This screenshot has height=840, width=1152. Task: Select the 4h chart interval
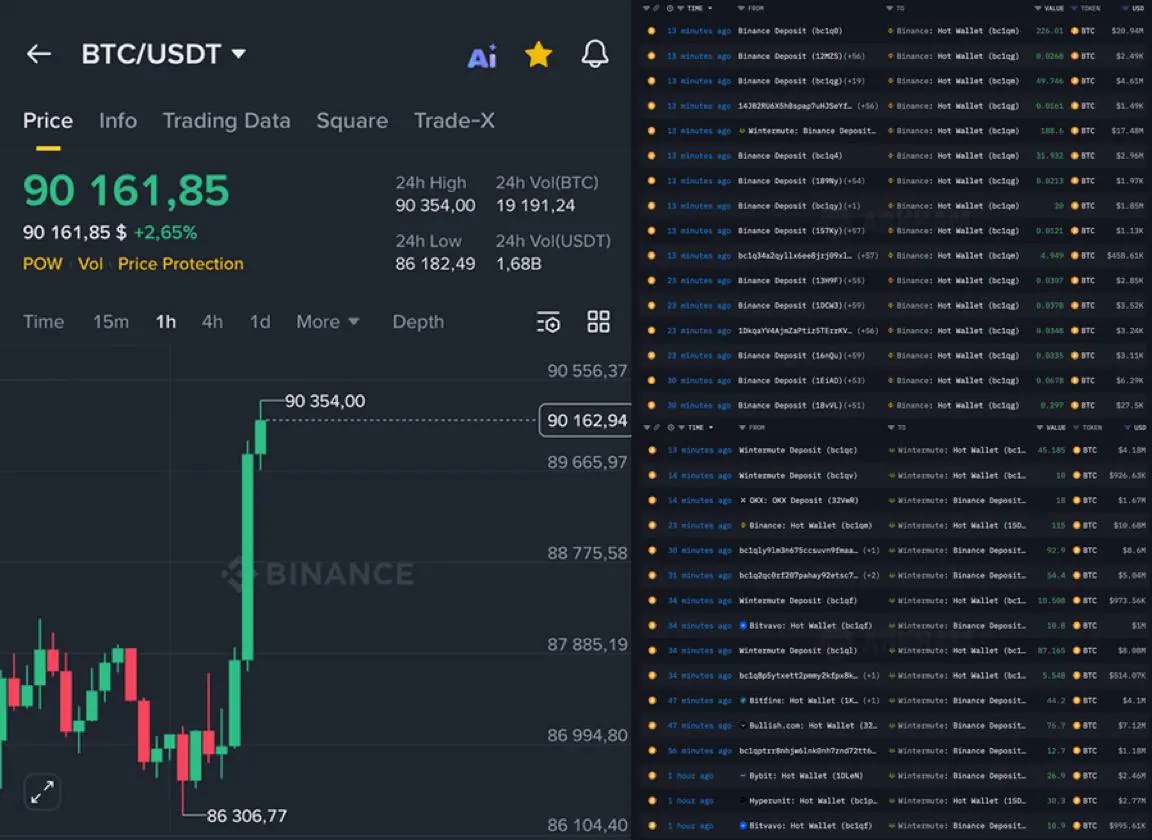212,322
